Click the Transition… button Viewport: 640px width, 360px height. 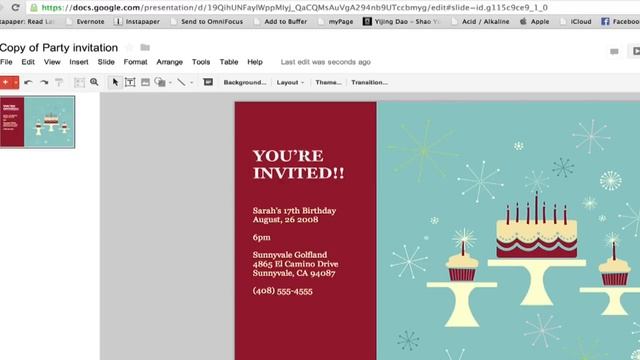[x=369, y=82]
